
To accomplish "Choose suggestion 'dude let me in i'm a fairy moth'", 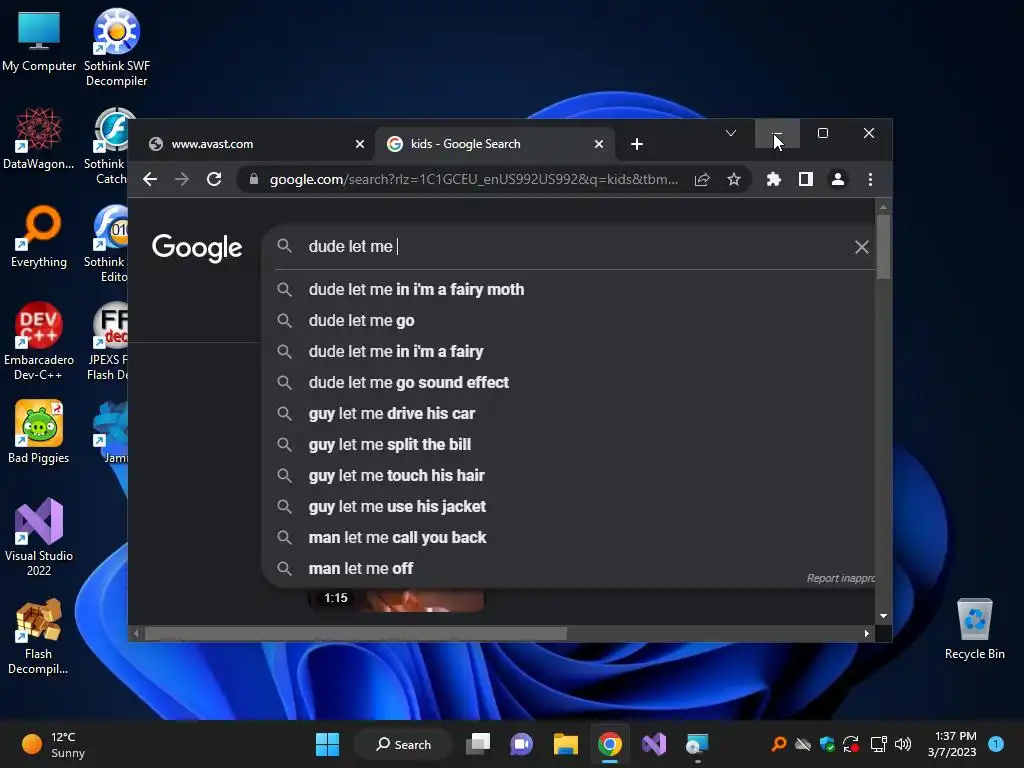I will 568,289.
